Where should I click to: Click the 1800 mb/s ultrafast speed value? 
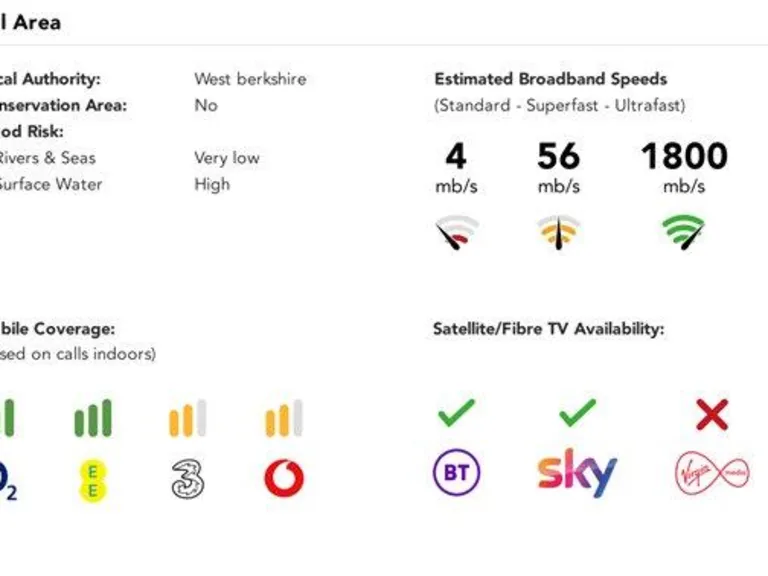(x=684, y=157)
